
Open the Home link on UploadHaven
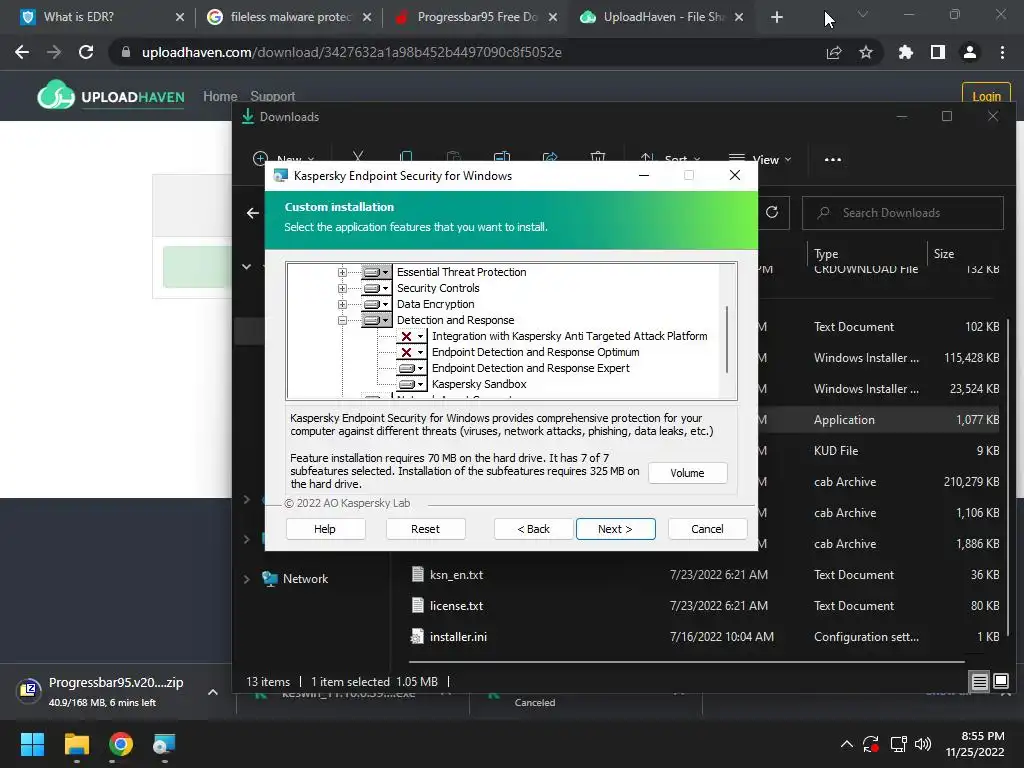220,96
